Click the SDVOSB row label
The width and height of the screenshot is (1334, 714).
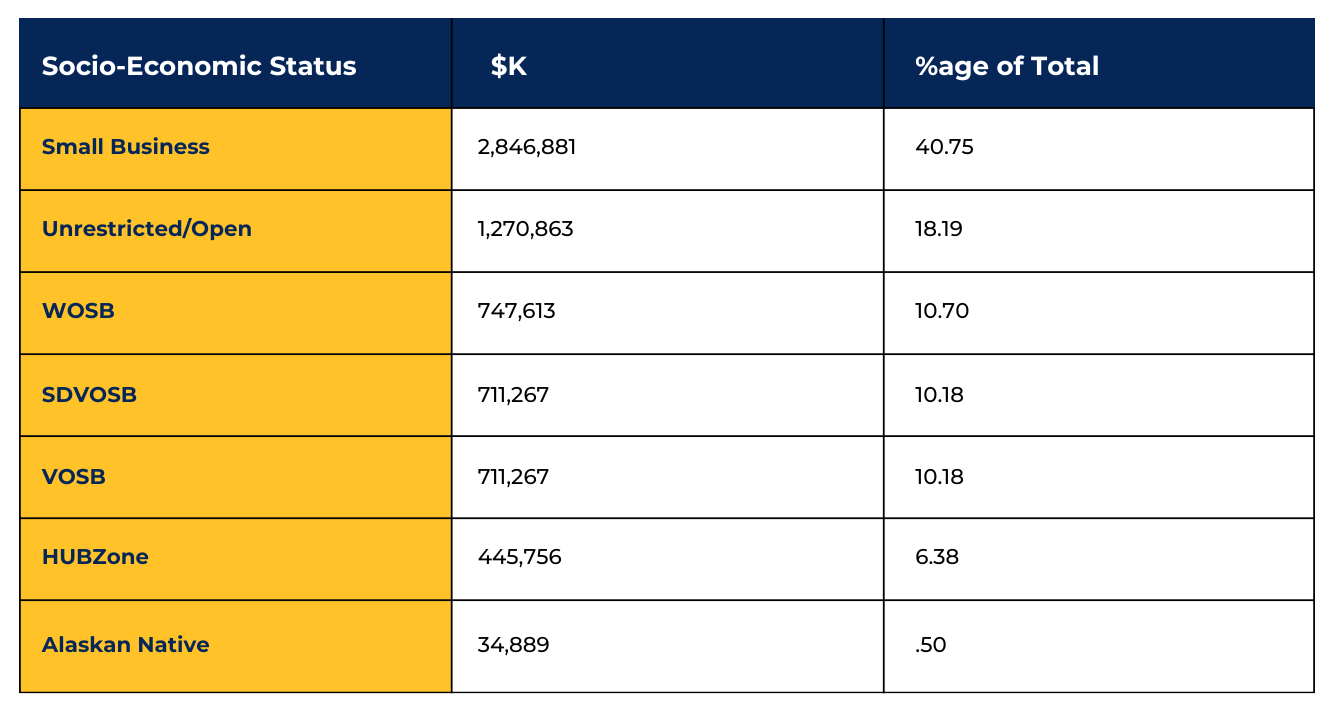89,395
